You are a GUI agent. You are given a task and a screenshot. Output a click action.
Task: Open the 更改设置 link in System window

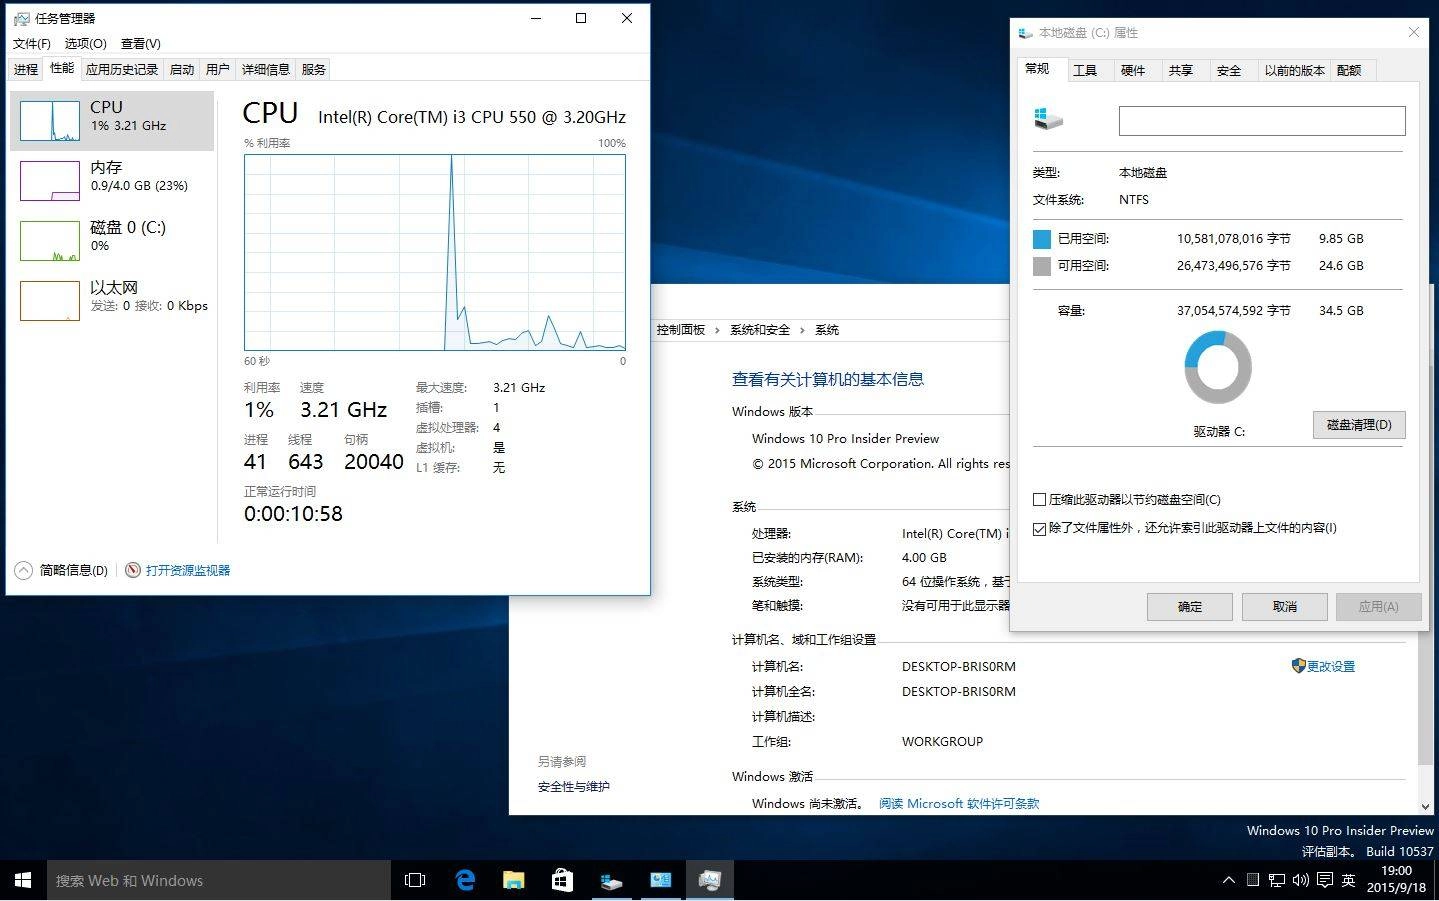pos(1331,666)
